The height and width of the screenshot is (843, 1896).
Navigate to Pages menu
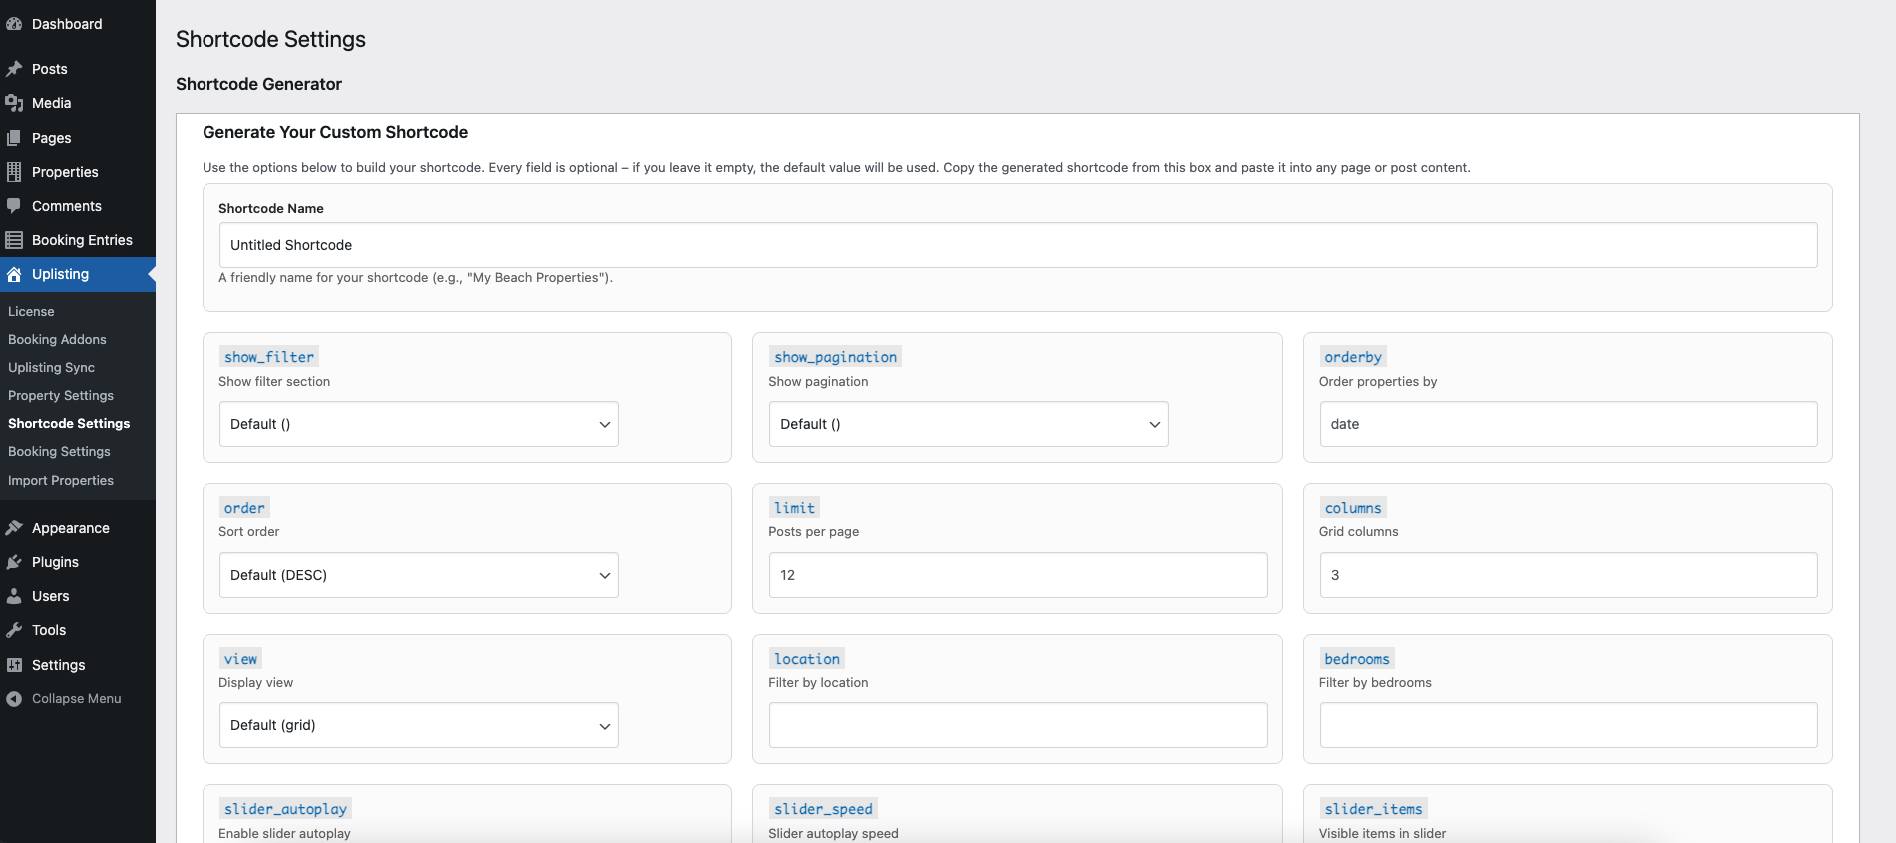coord(78,138)
